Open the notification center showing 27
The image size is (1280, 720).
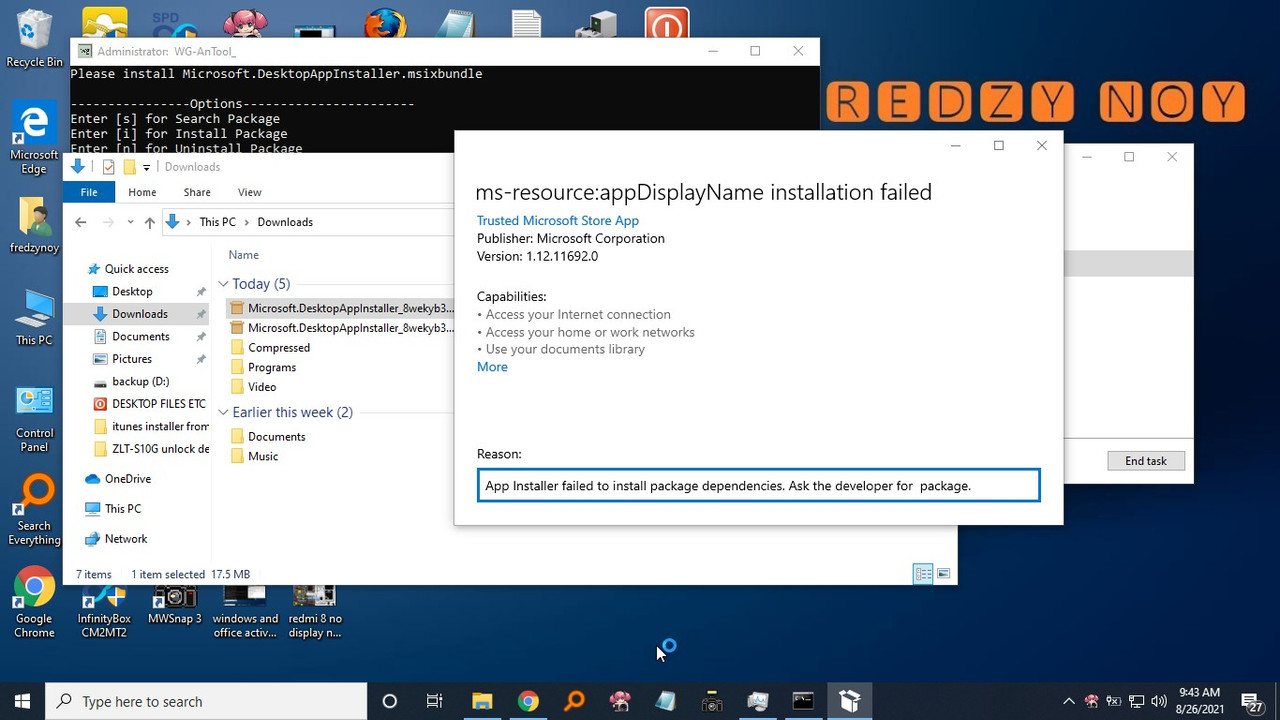coord(1252,701)
